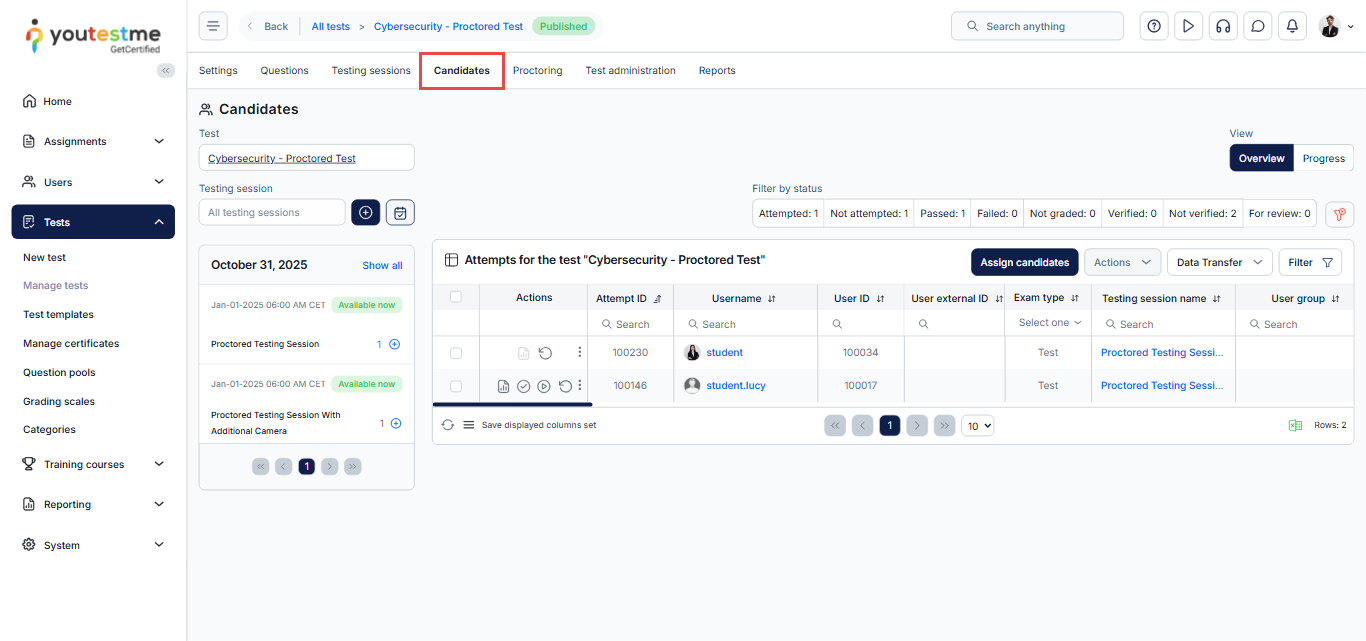Toggle the select-all checkbox in table header

pos(456,297)
